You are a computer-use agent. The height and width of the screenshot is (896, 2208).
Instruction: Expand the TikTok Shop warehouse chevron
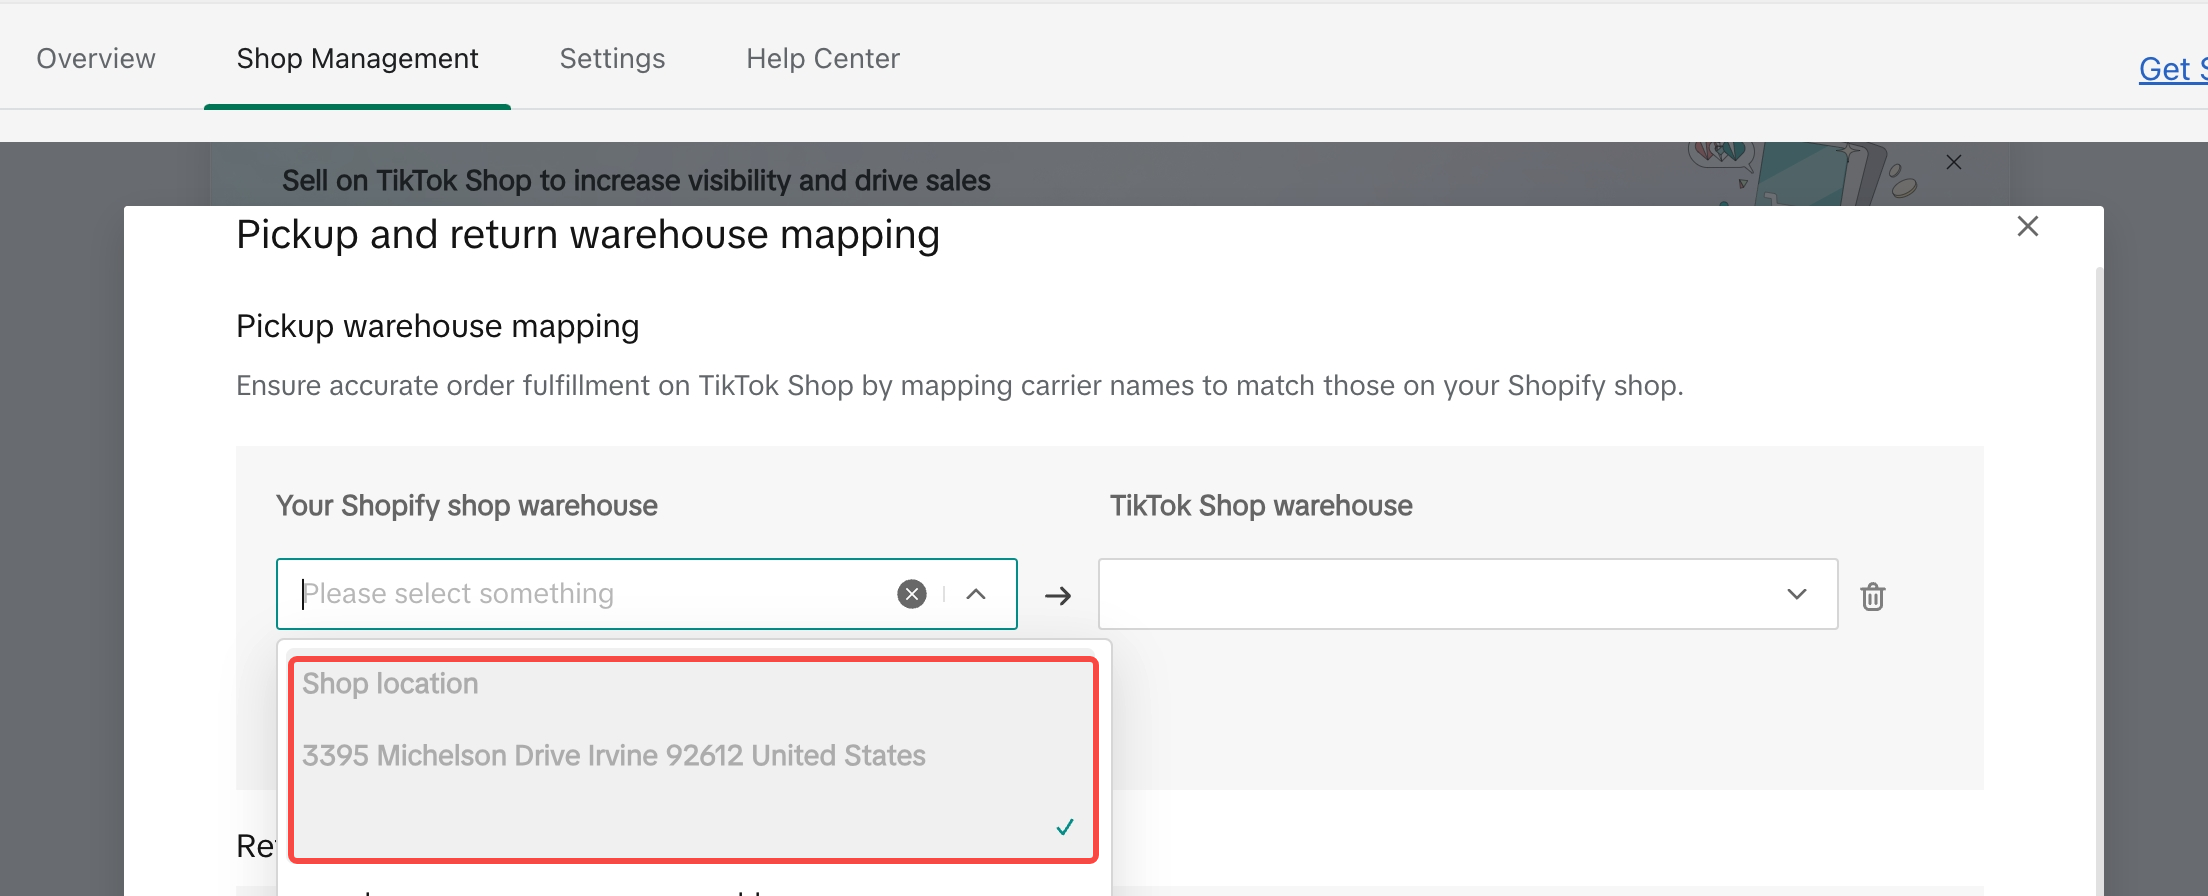(x=1796, y=594)
